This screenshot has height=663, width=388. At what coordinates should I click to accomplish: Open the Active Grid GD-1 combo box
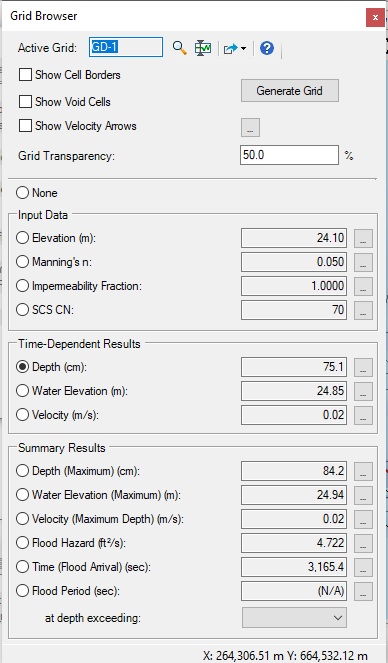(126, 47)
